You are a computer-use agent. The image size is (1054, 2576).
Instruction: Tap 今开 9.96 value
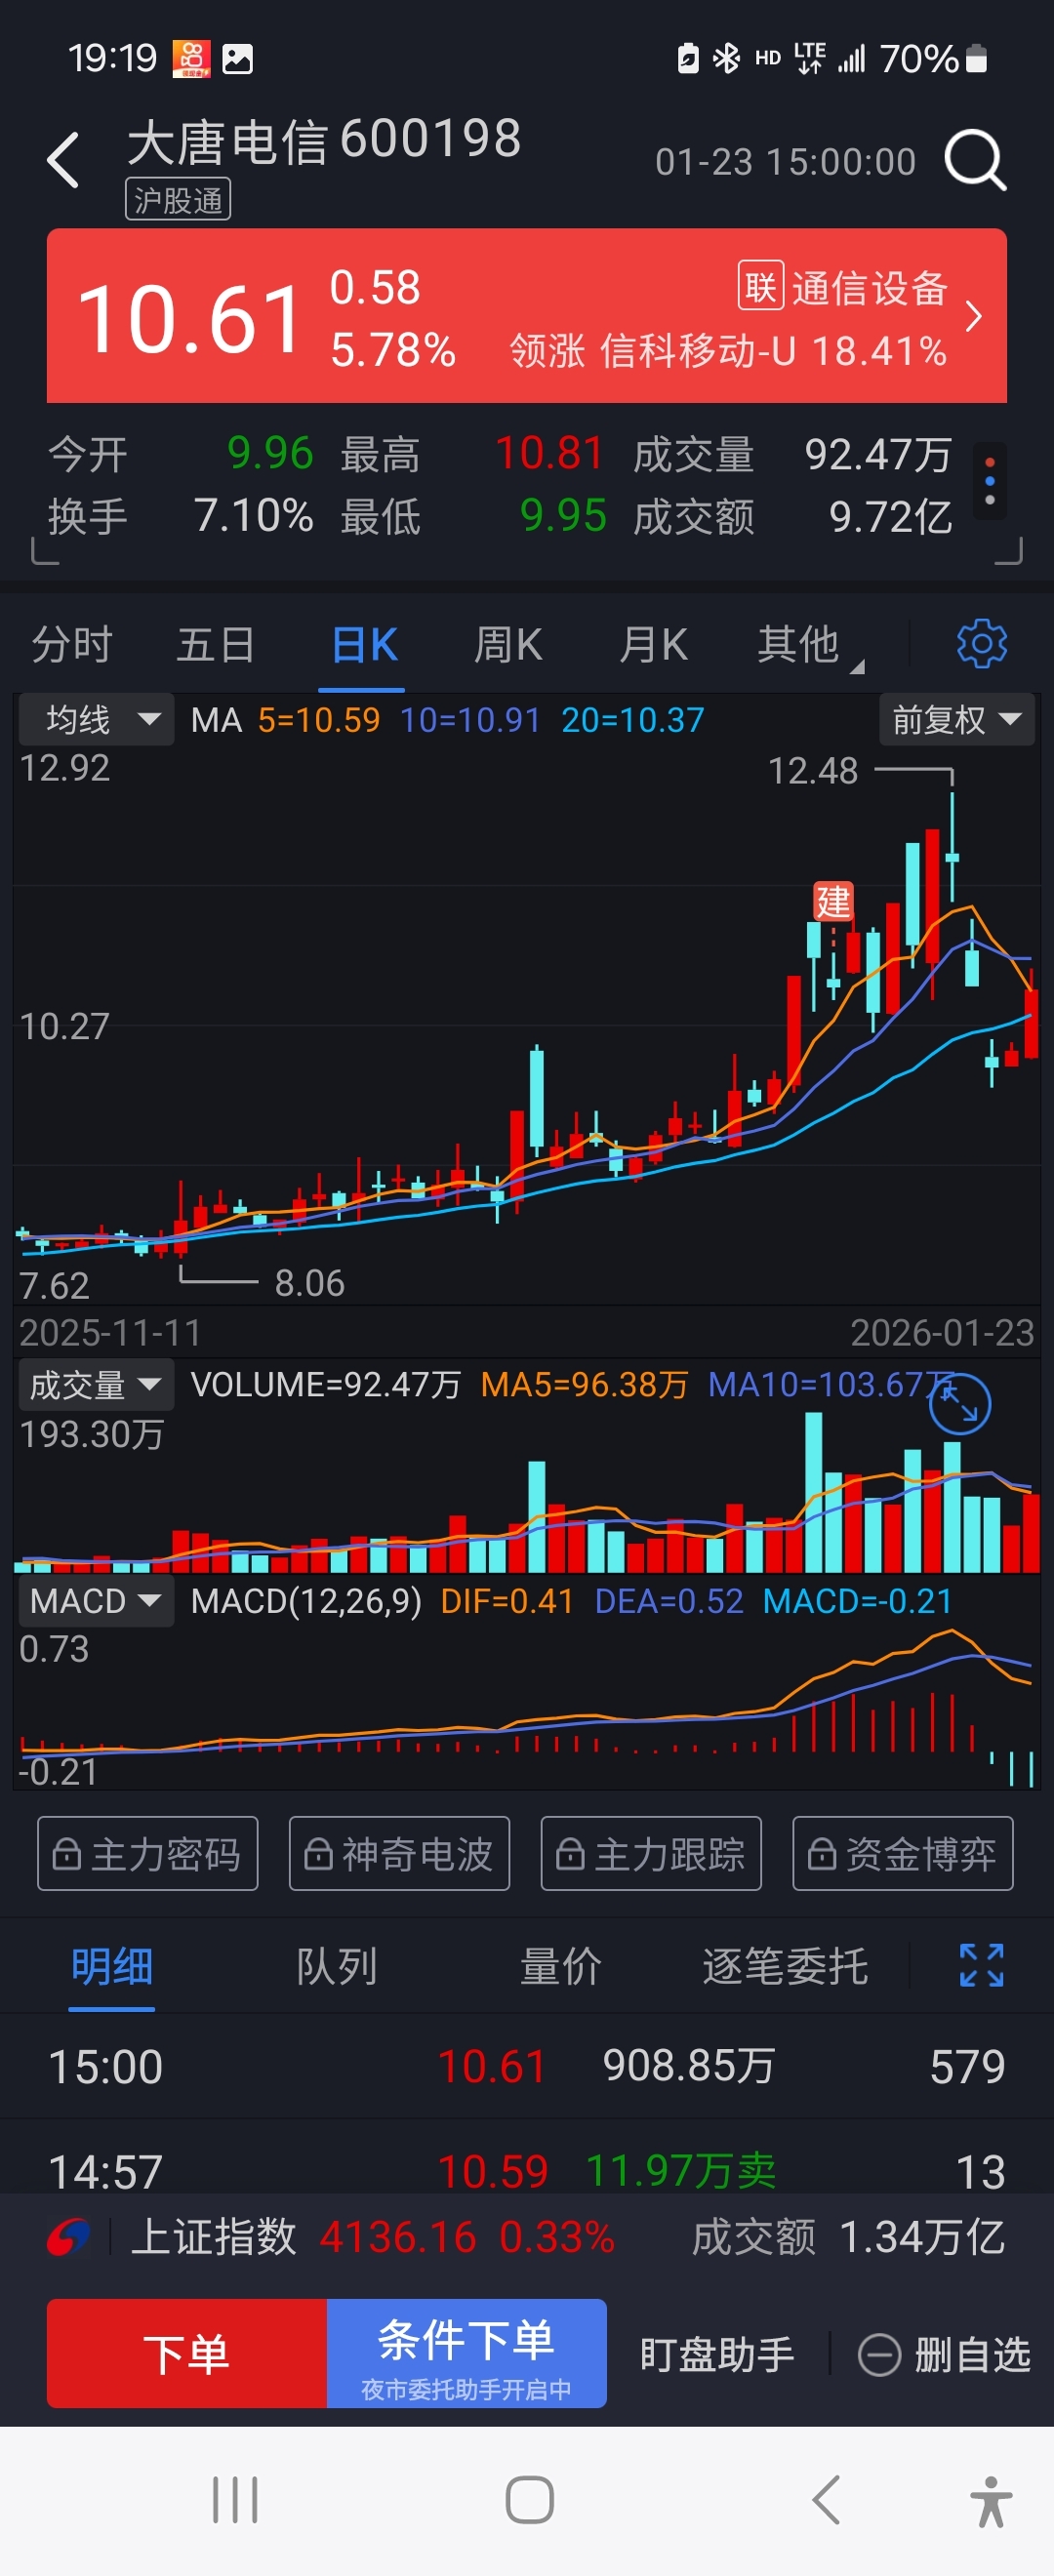[270, 453]
